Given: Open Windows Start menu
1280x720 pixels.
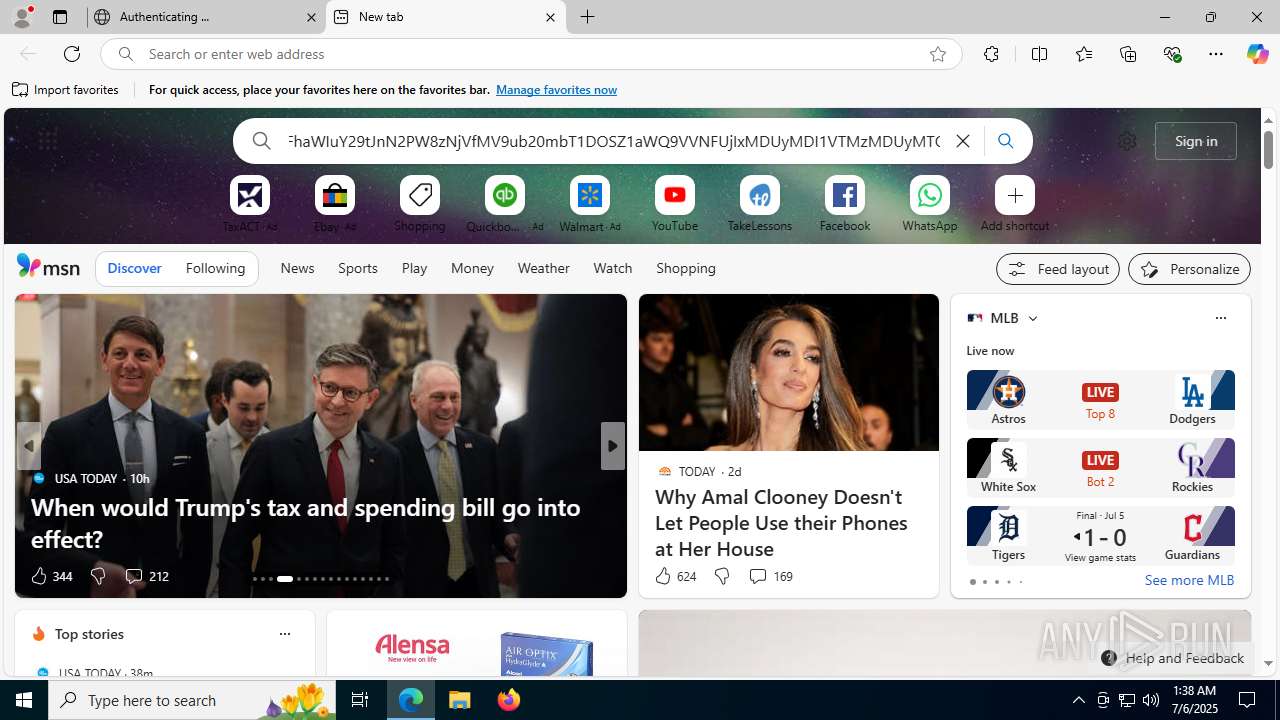Looking at the screenshot, I should click(x=24, y=700).
